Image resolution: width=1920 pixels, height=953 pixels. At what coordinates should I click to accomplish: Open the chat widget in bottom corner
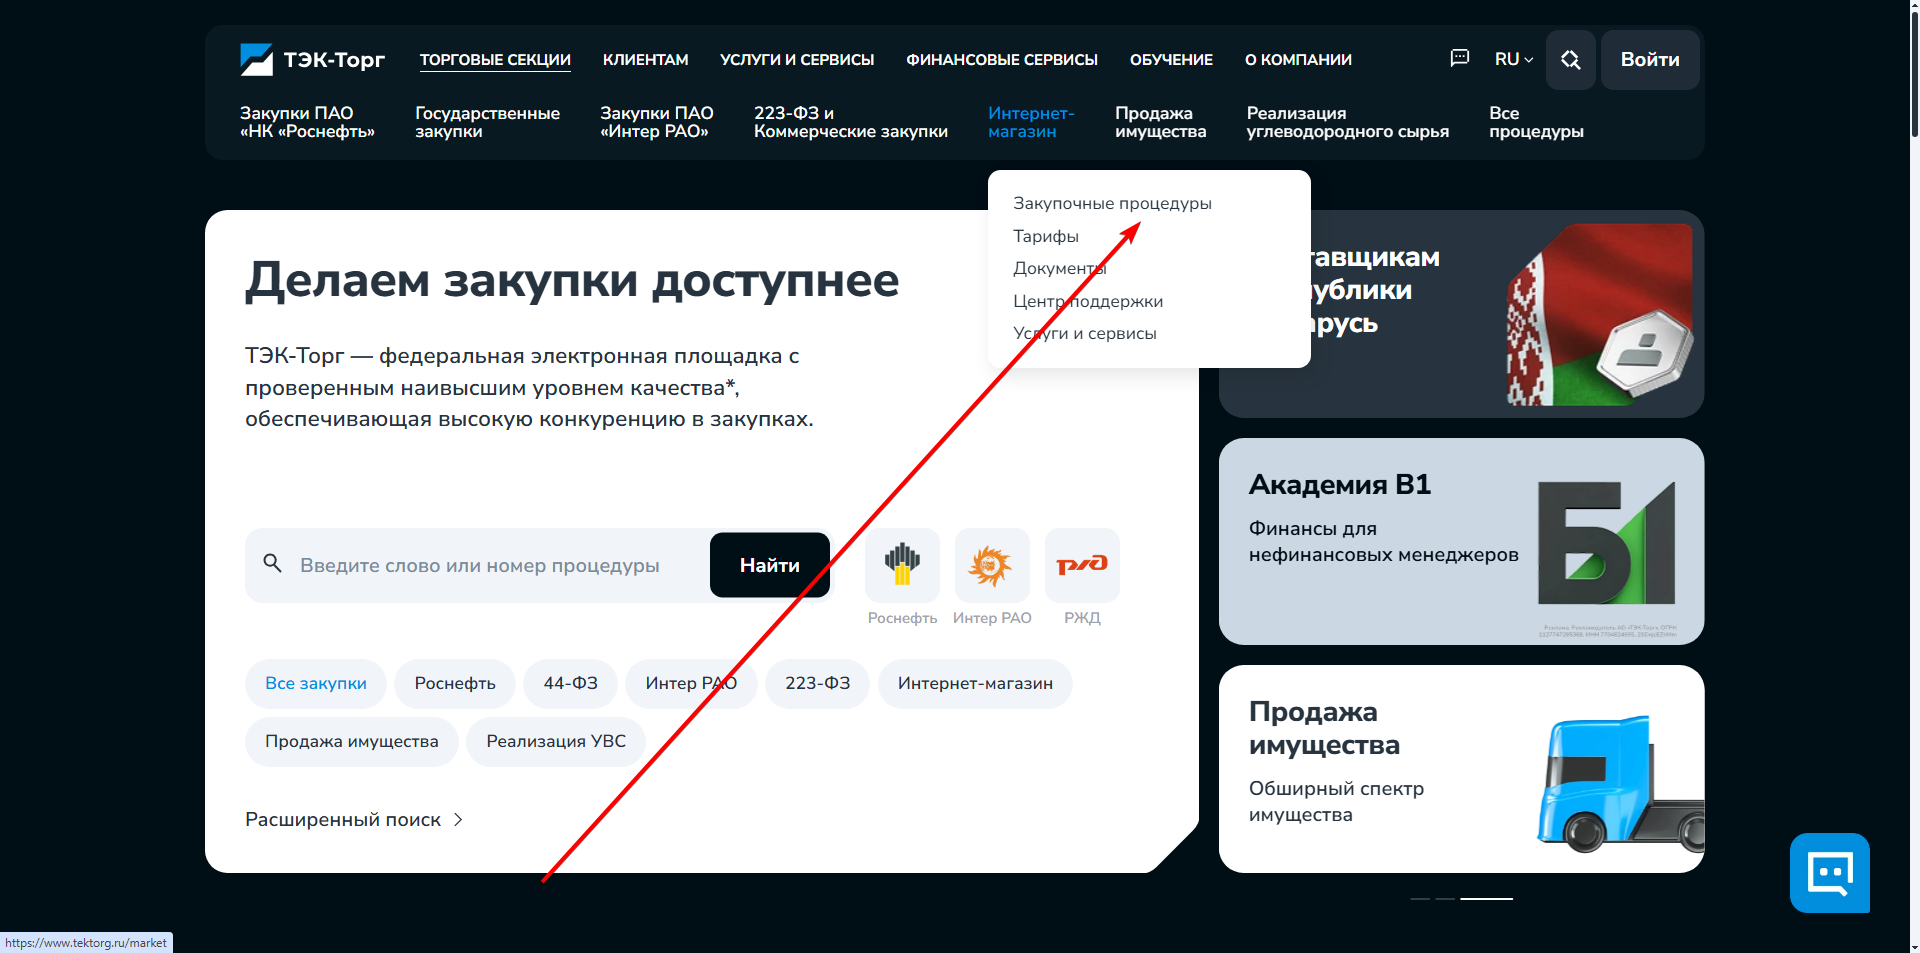1830,873
